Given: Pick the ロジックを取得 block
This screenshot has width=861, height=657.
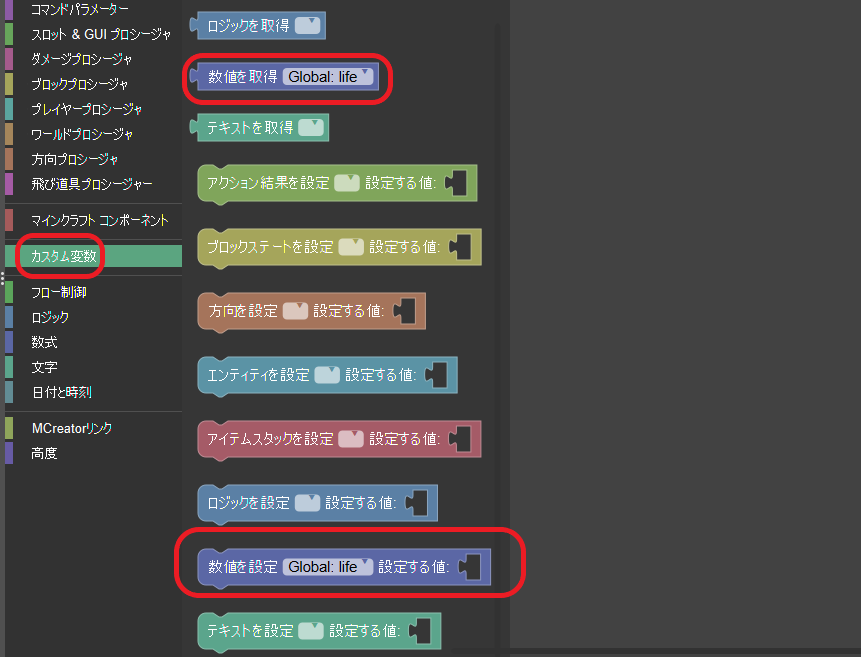Looking at the screenshot, I should point(258,25).
